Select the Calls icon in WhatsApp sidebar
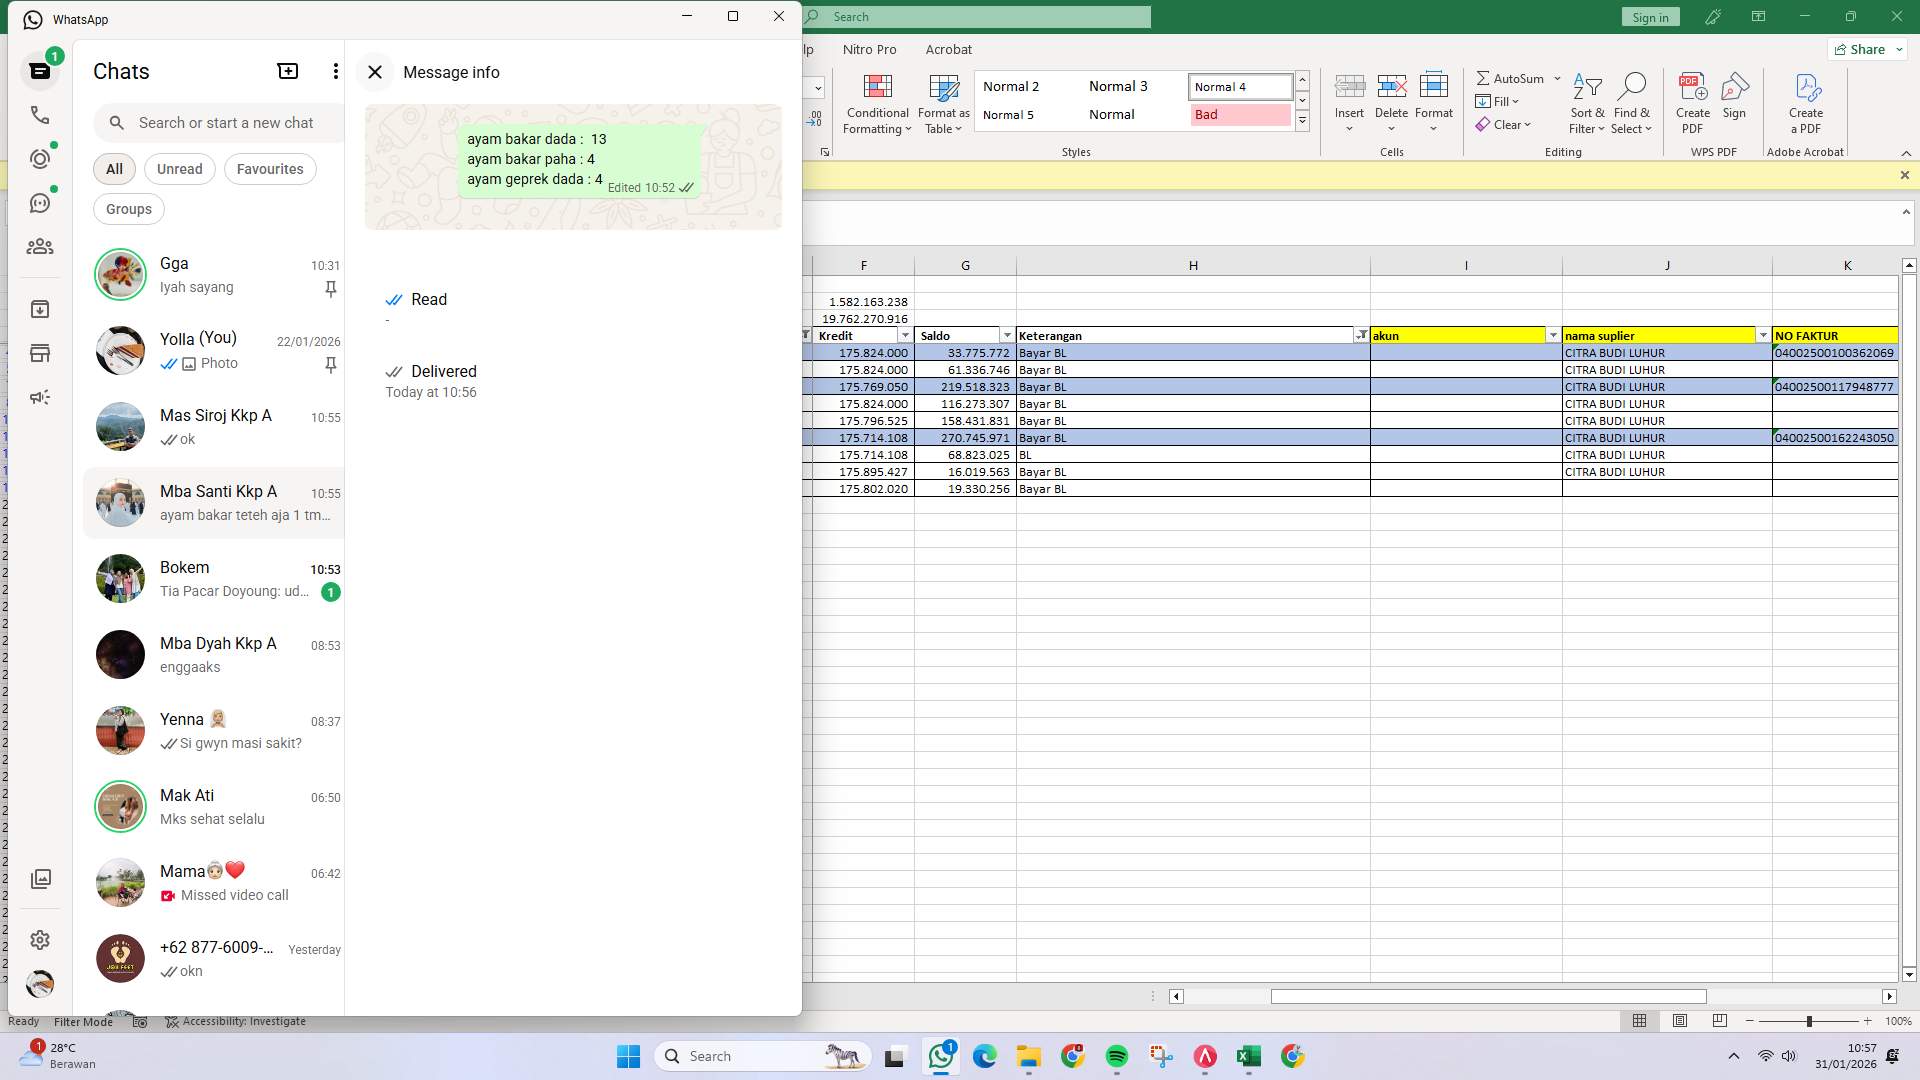This screenshot has width=1920, height=1080. (x=40, y=115)
